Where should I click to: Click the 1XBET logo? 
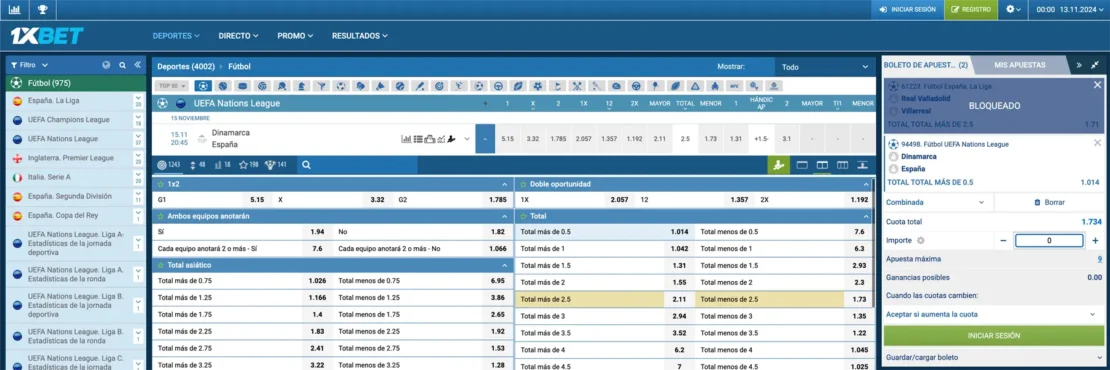pyautogui.click(x=47, y=35)
